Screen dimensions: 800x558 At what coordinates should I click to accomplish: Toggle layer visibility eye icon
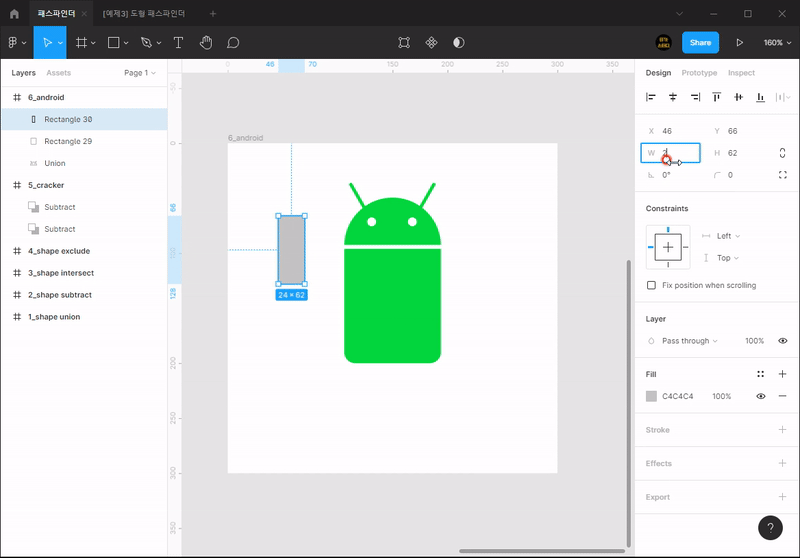coord(782,341)
